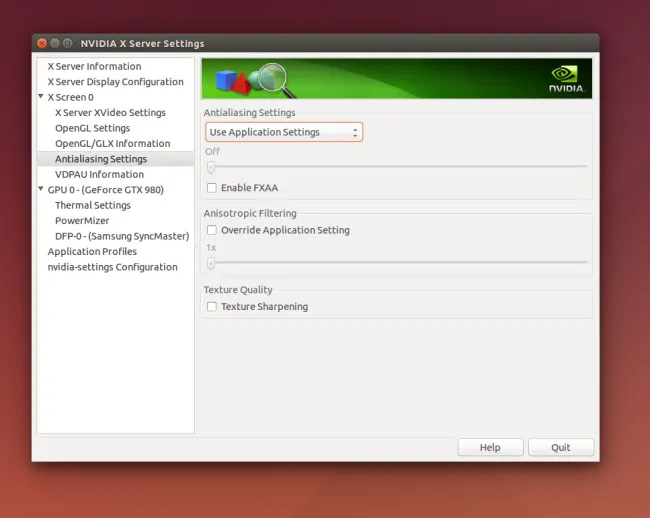The height and width of the screenshot is (518, 650).
Task: Collapse the GPU 0 GeForce GTX 980 node
Action: click(41, 190)
